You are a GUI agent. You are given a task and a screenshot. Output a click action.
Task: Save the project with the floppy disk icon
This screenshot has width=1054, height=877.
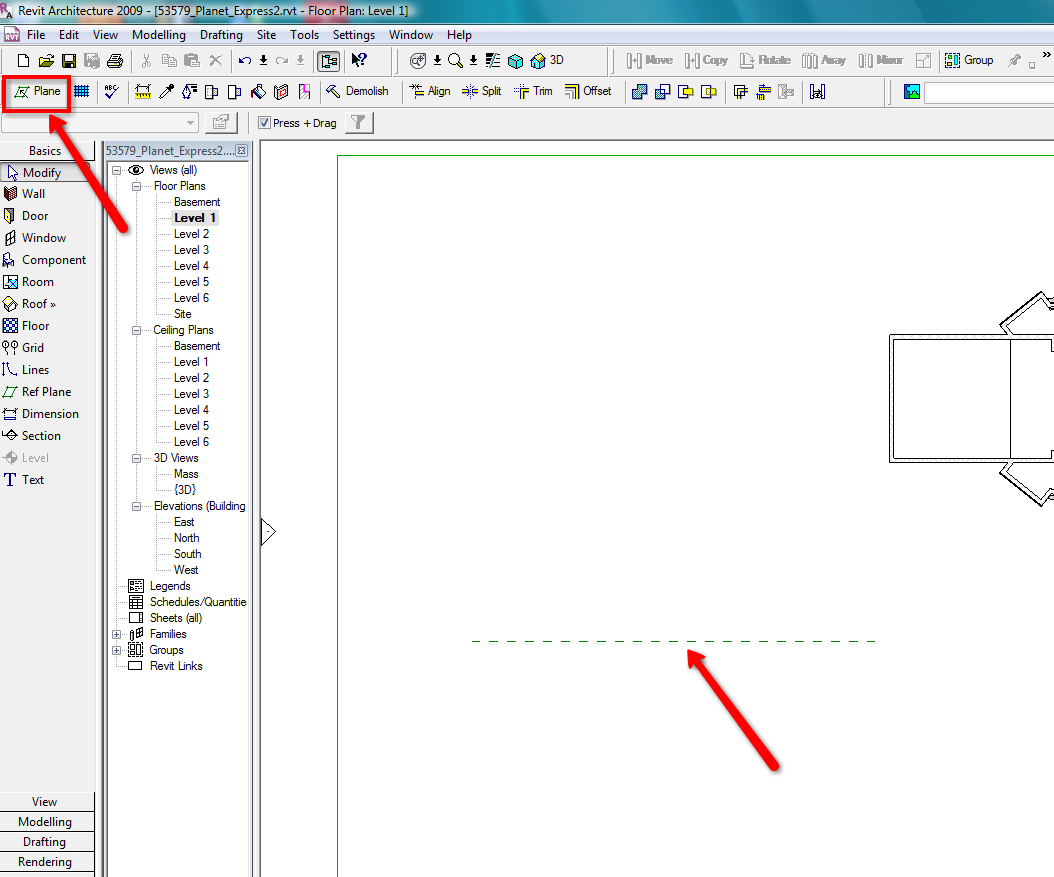[x=69, y=60]
